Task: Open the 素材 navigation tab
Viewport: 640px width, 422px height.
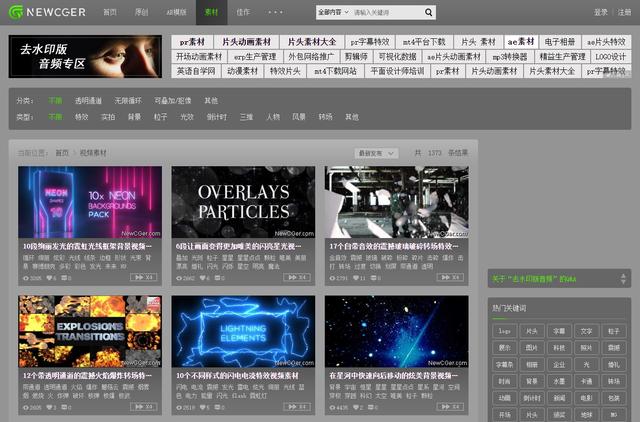Action: click(210, 12)
